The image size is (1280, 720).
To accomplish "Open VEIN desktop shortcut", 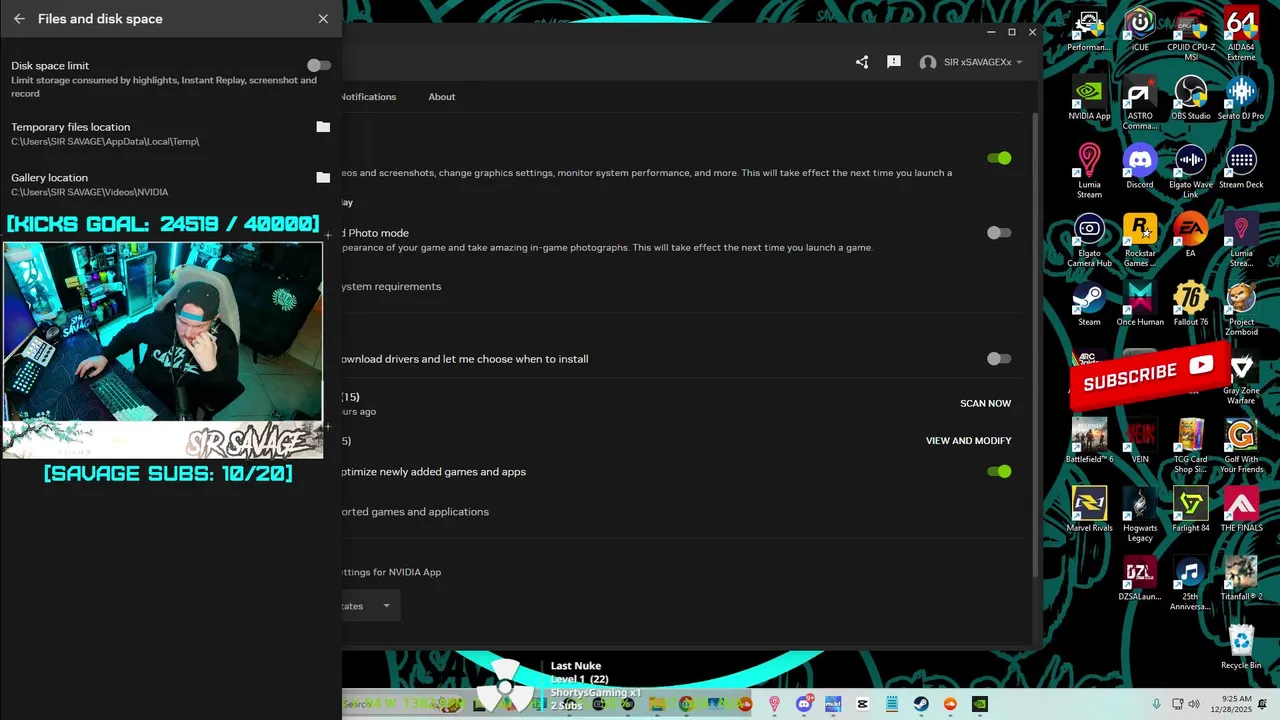I will [x=1140, y=442].
